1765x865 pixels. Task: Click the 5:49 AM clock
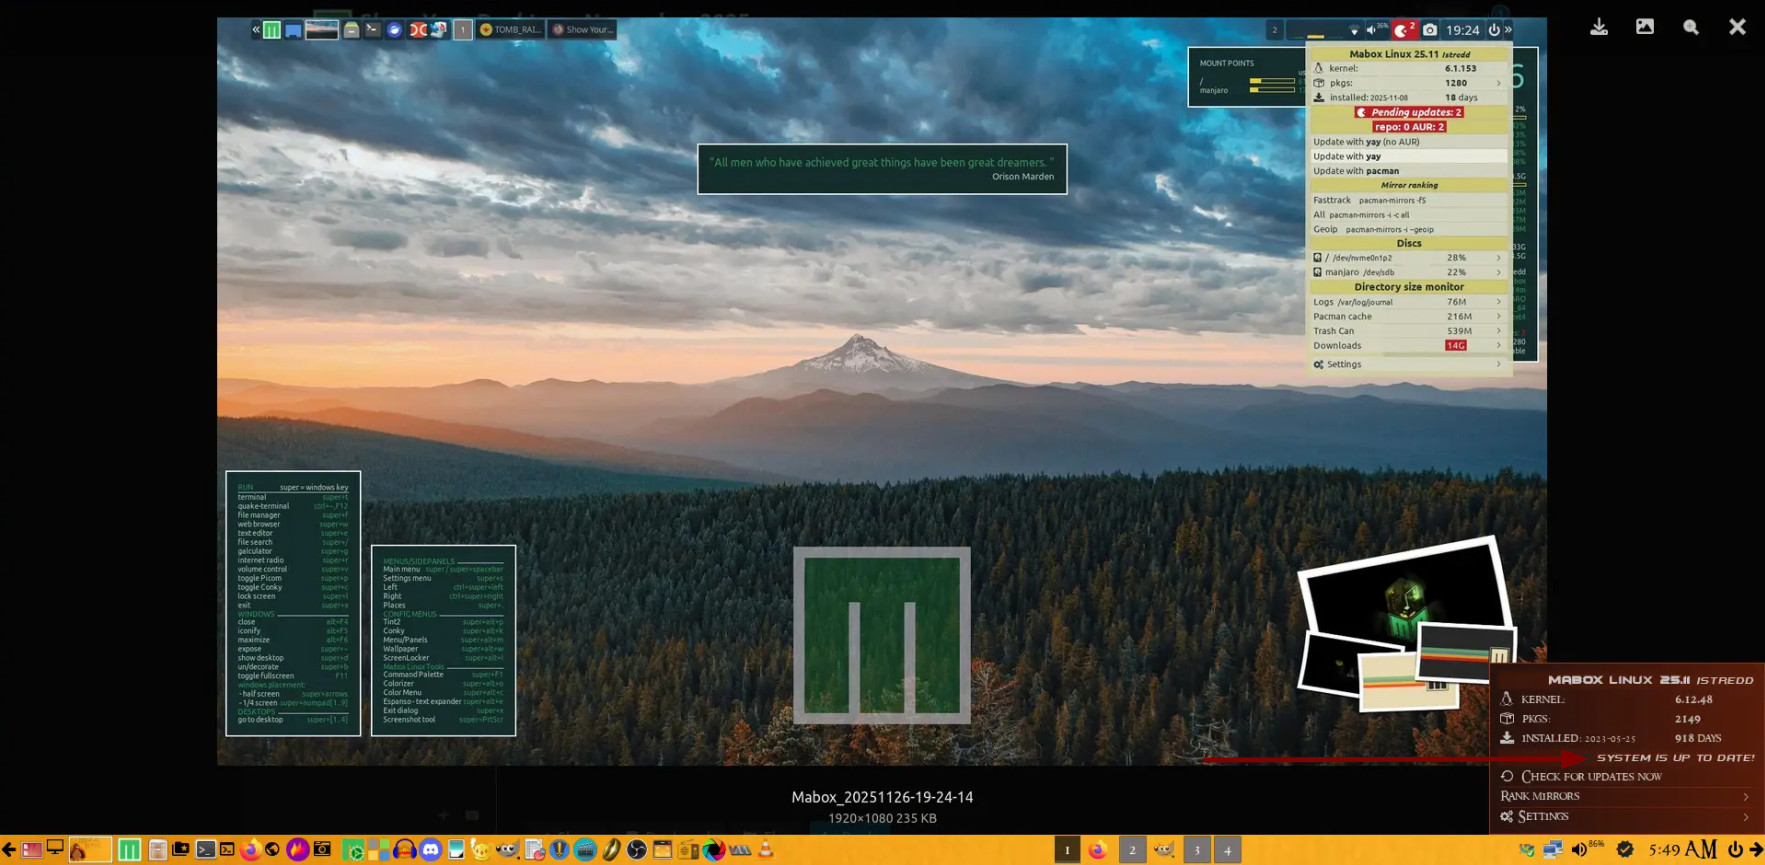click(x=1682, y=850)
